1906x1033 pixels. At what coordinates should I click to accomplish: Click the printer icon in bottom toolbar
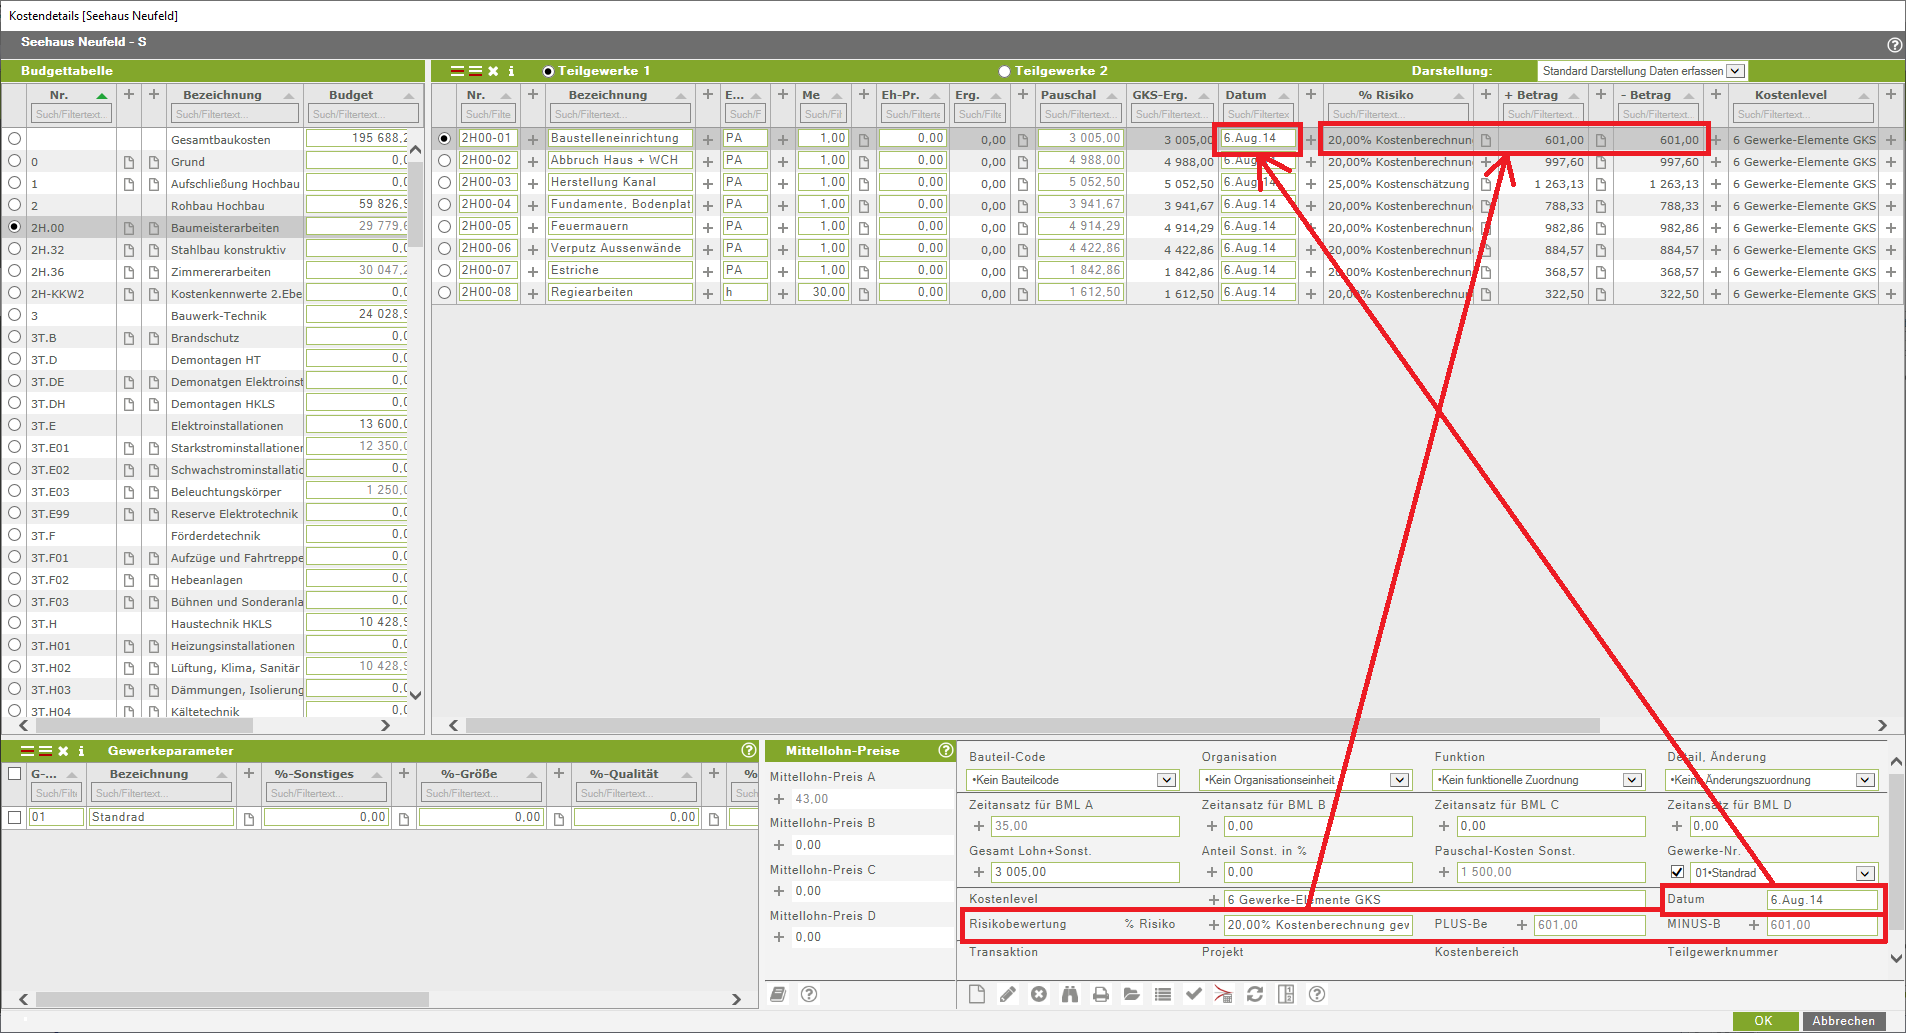point(1101,994)
